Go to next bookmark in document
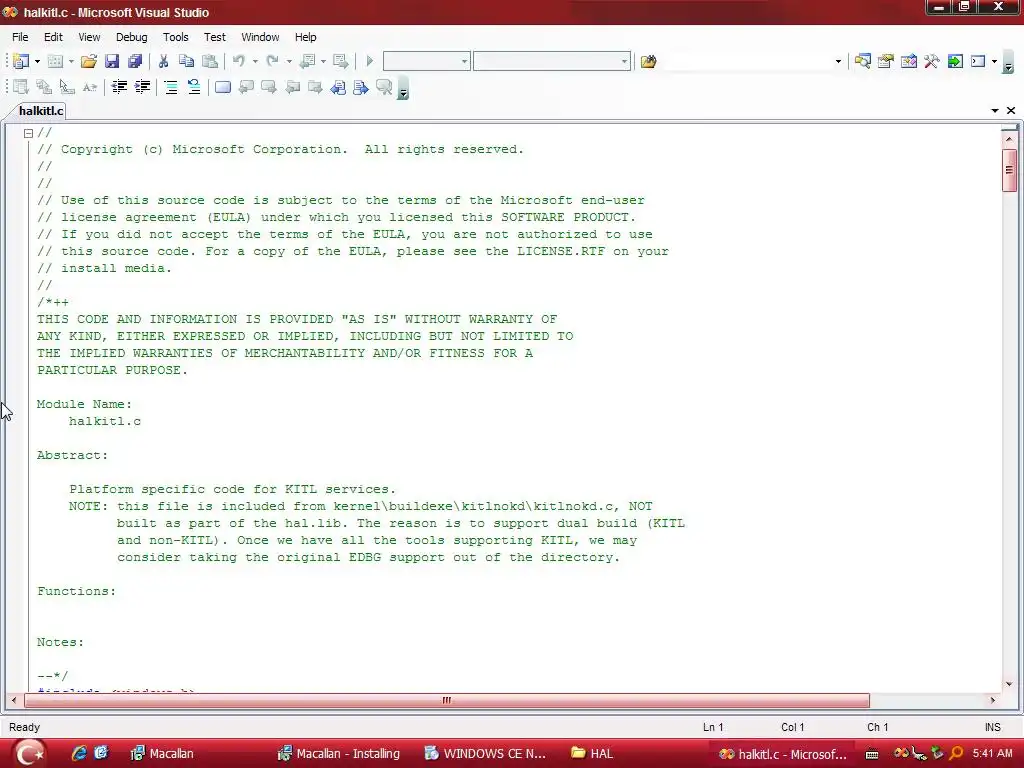Image resolution: width=1024 pixels, height=768 pixels. (361, 87)
